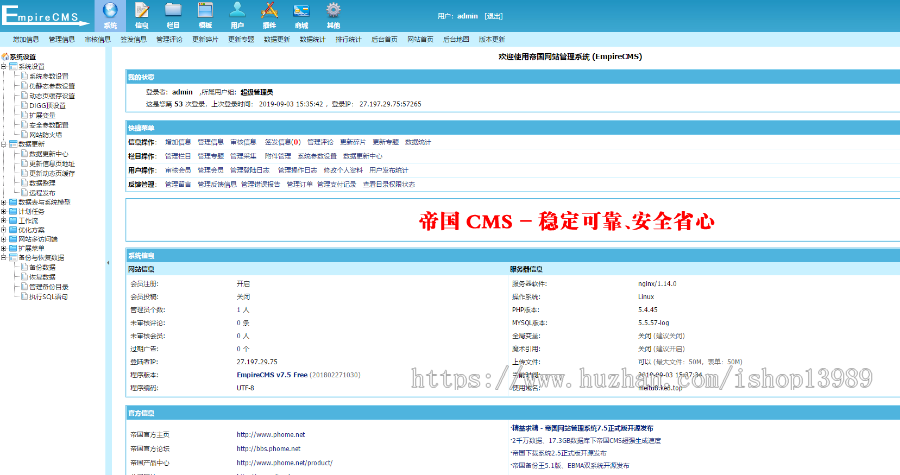Open 扩展变量 tree item
900x475 pixels.
tap(42, 115)
